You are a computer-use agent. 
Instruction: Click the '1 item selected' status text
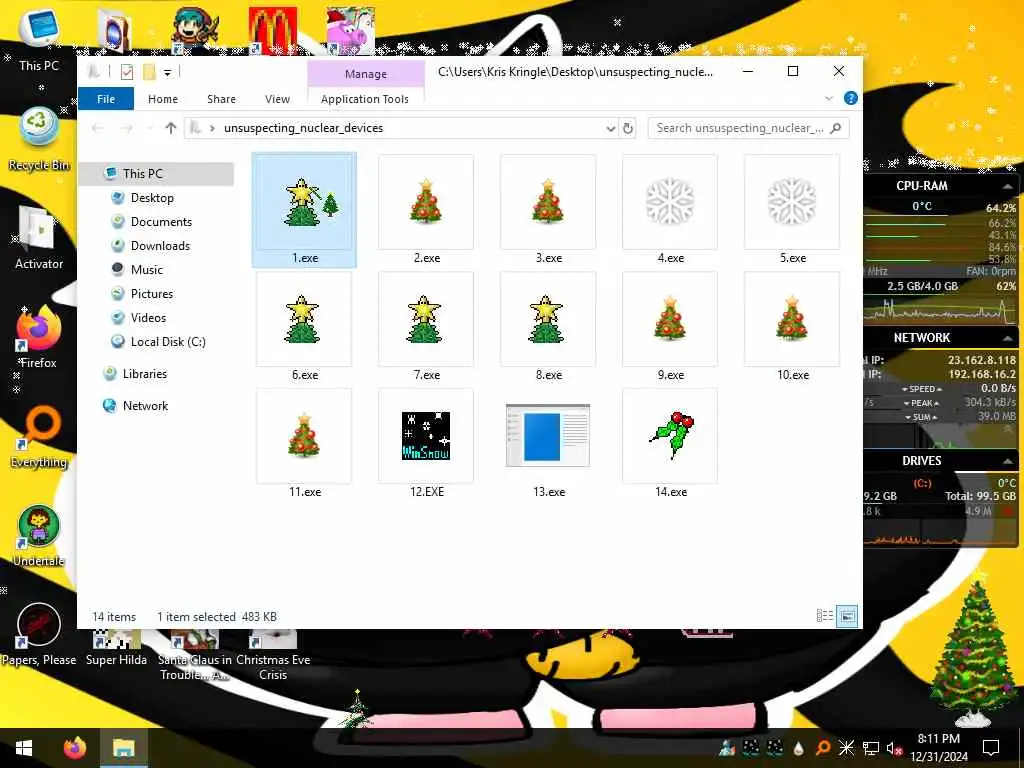coord(196,616)
